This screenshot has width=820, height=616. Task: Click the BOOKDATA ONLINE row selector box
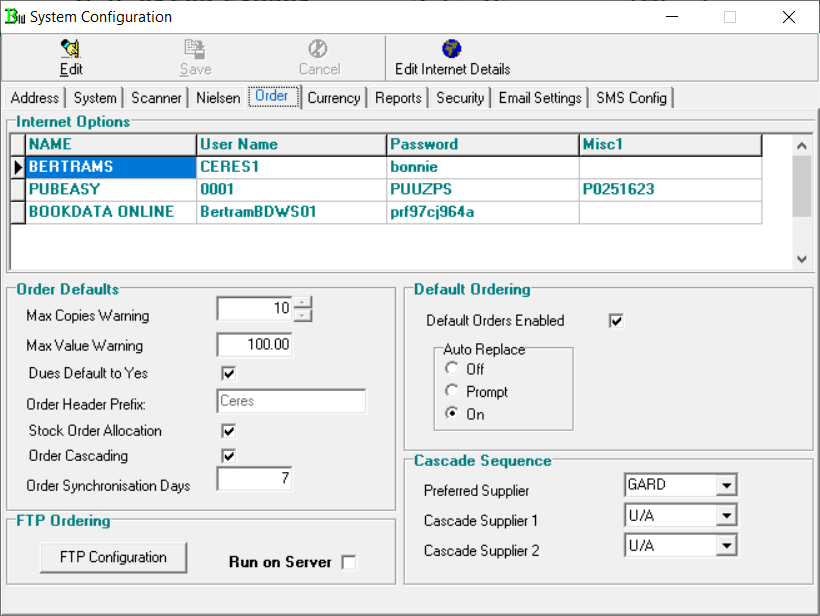point(18,212)
